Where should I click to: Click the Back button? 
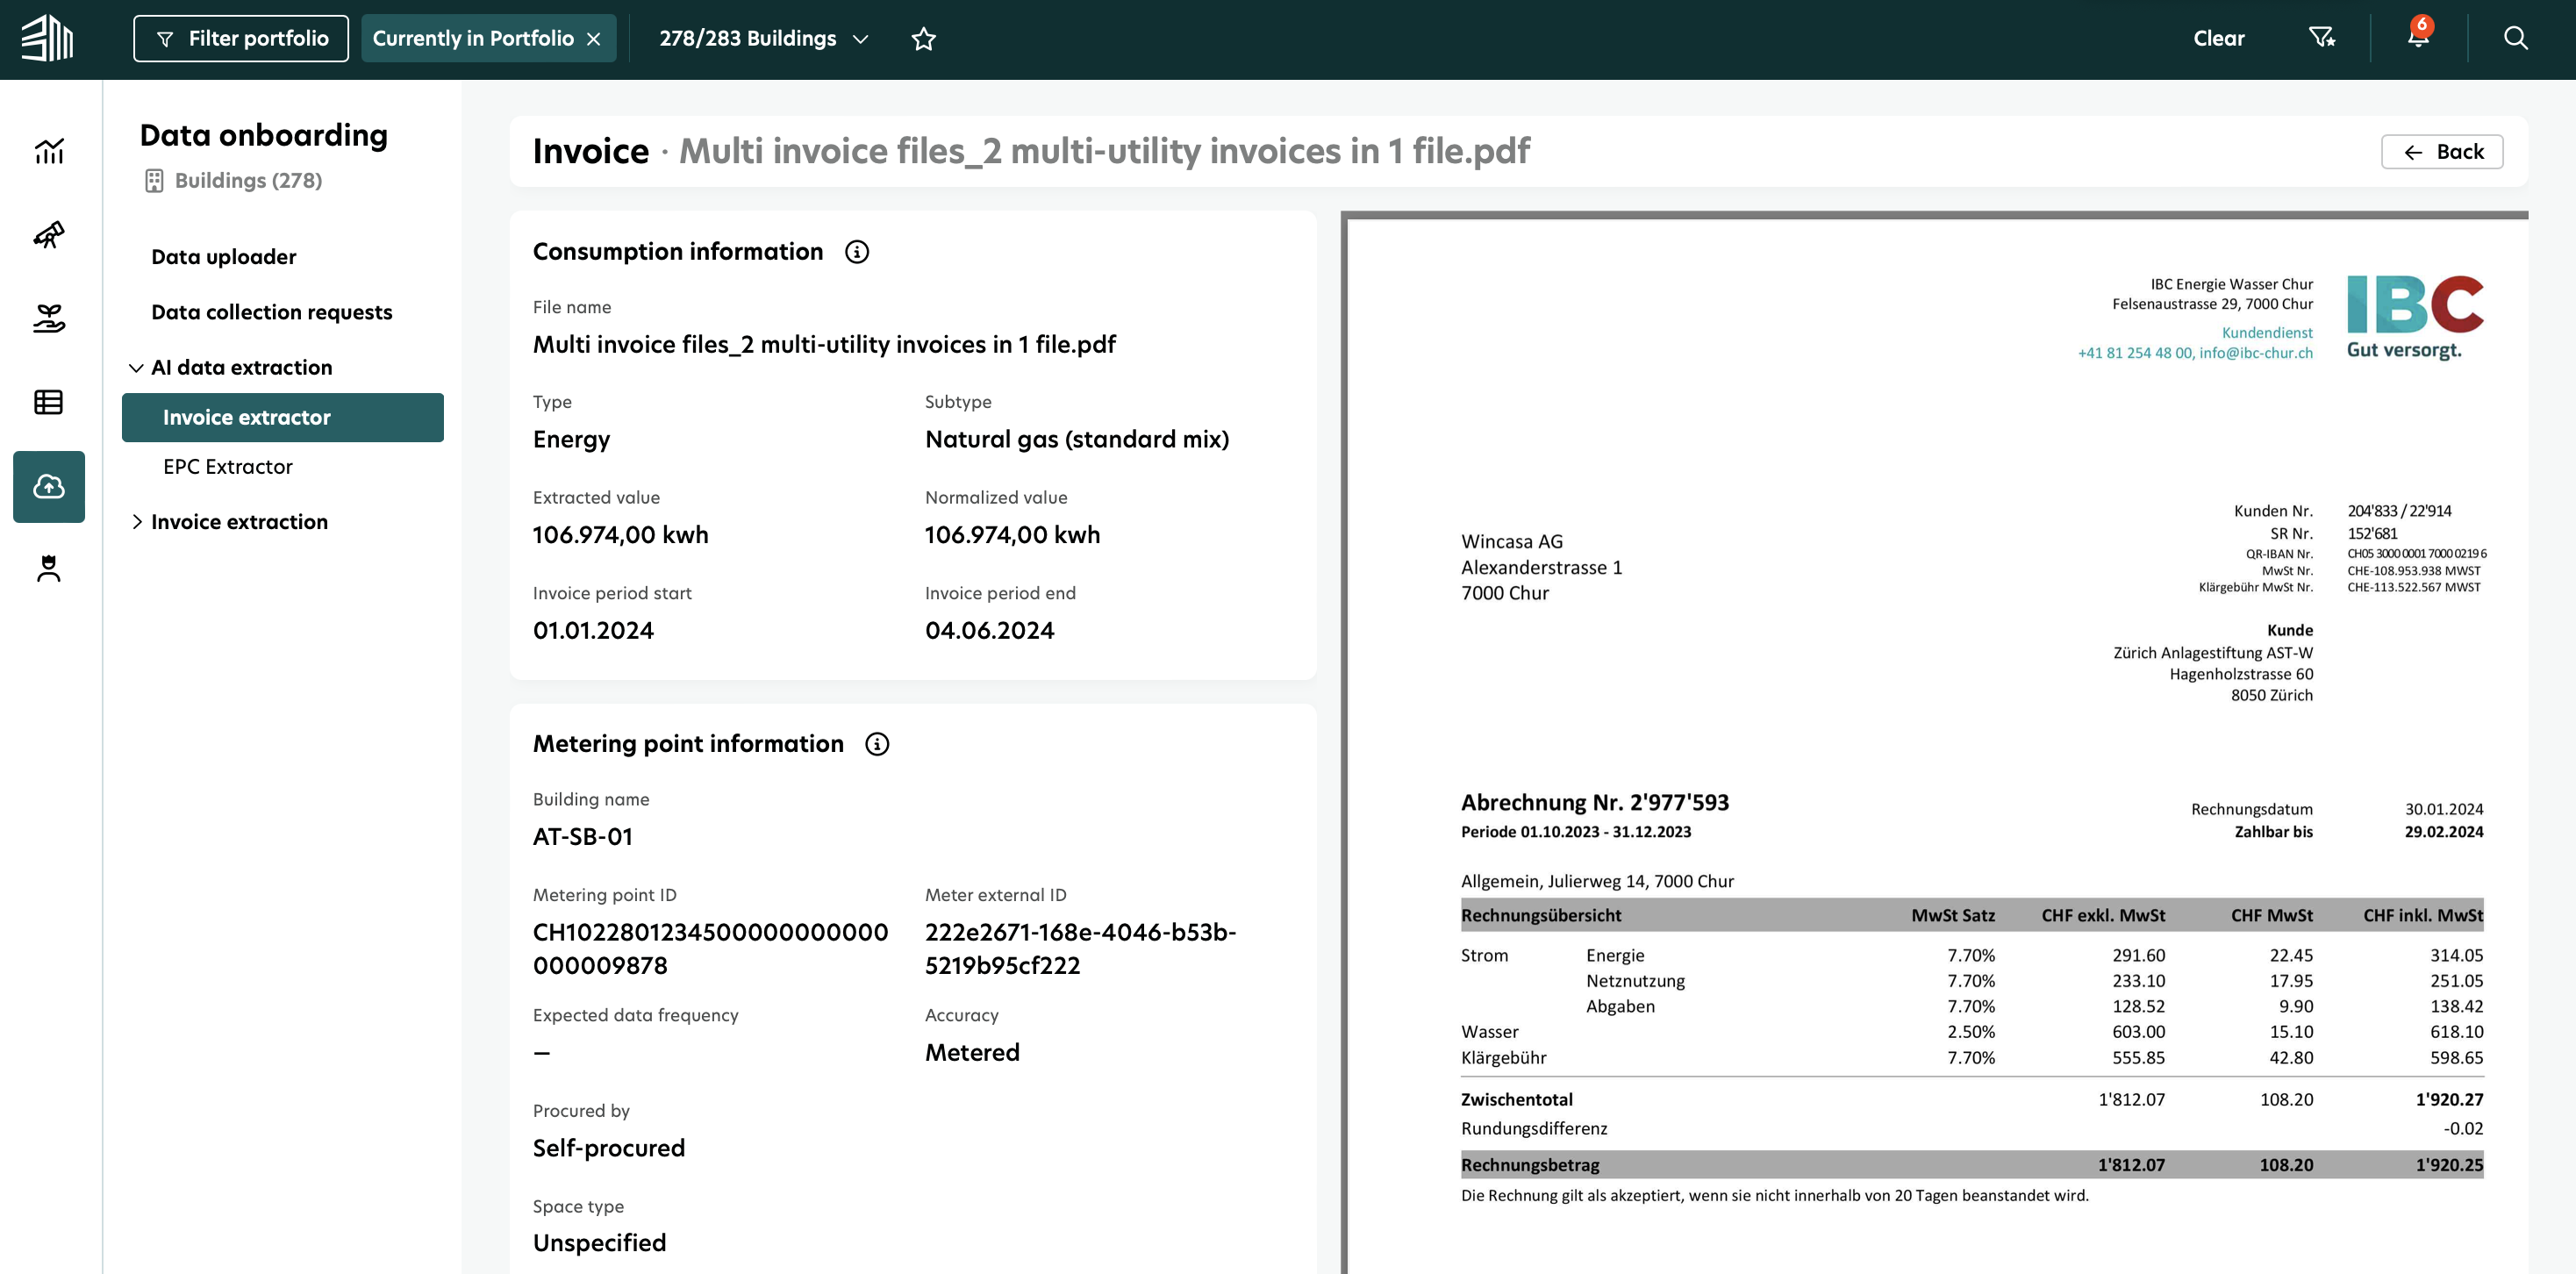pyautogui.click(x=2441, y=151)
